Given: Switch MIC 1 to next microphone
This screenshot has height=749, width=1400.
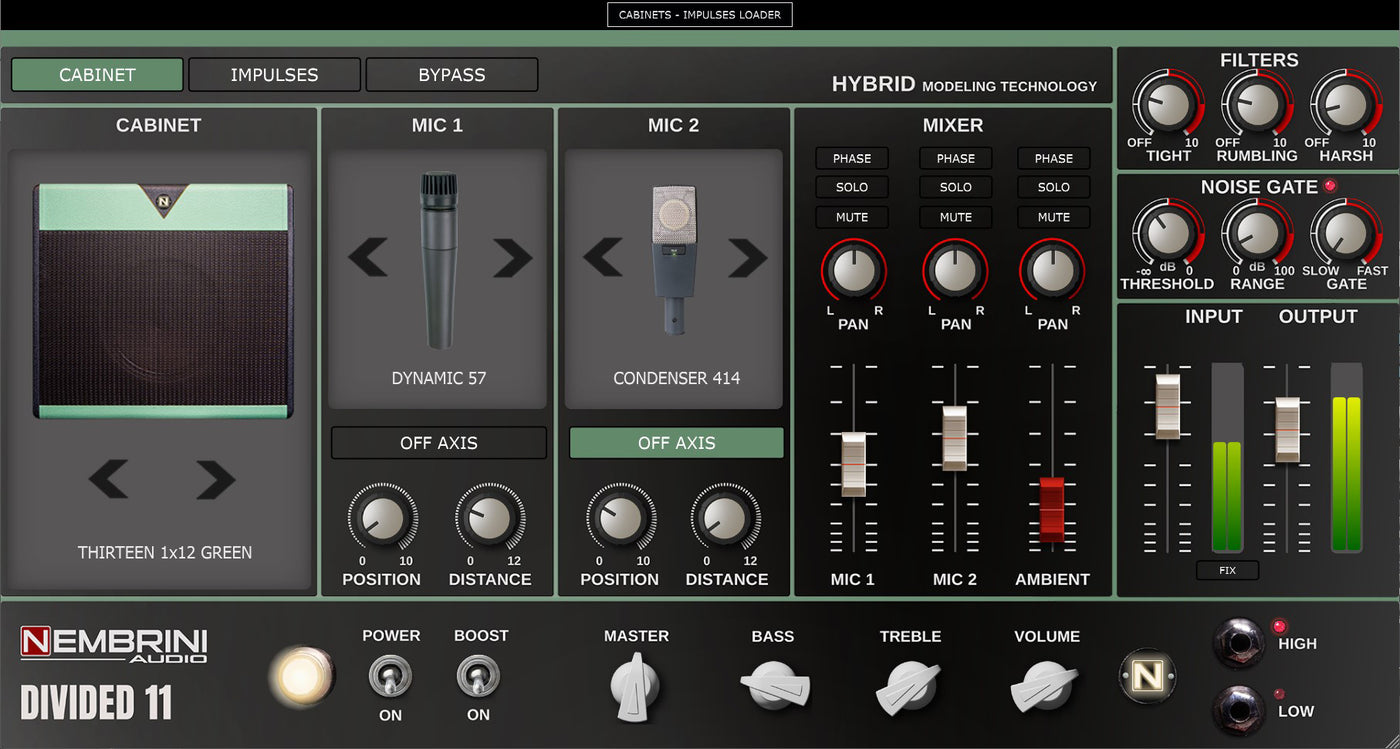Looking at the screenshot, I should click(x=512, y=258).
